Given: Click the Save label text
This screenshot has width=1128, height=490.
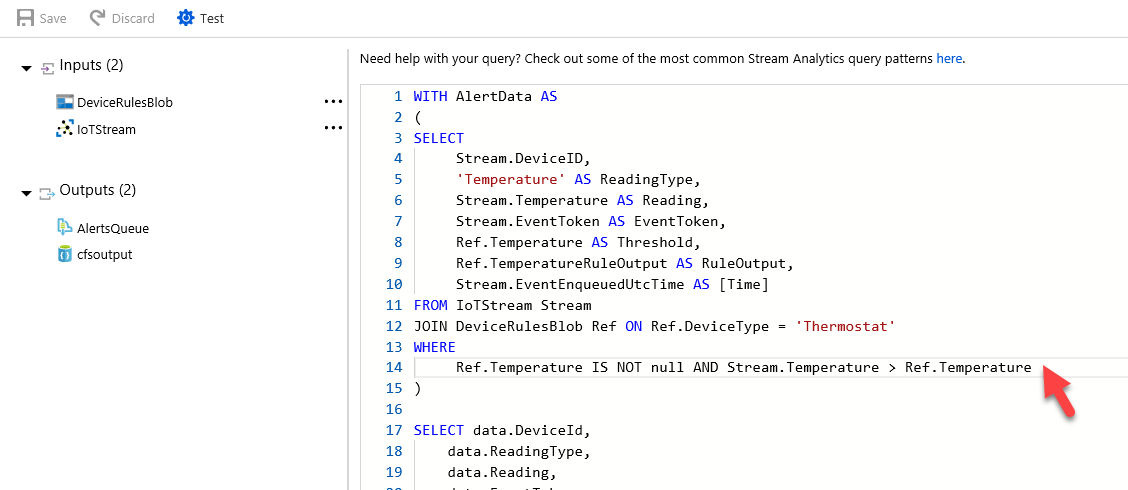Looking at the screenshot, I should (53, 19).
